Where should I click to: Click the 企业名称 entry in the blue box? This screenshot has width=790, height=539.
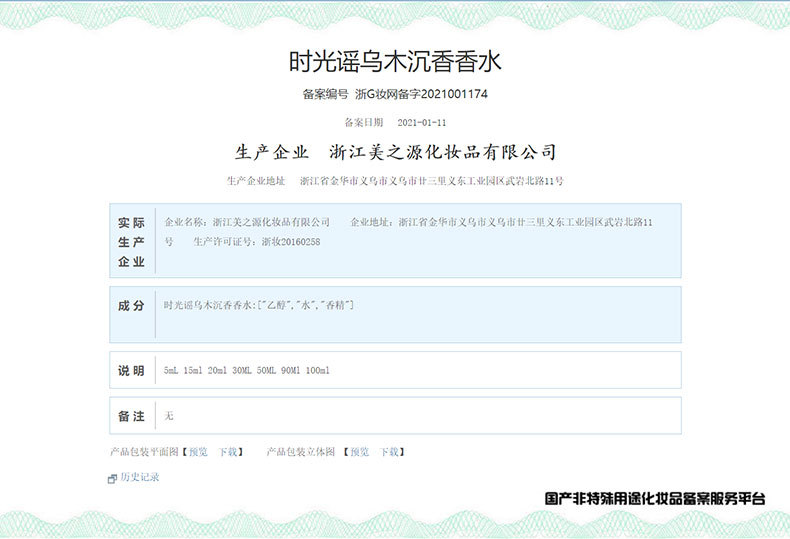(247, 222)
